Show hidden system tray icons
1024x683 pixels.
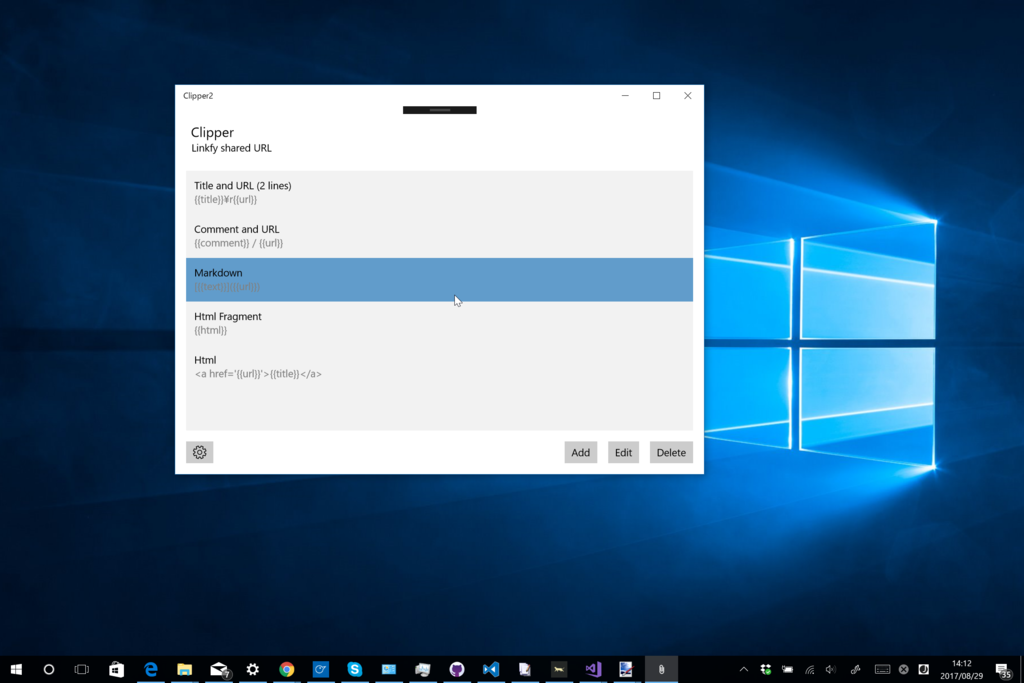pyautogui.click(x=744, y=669)
